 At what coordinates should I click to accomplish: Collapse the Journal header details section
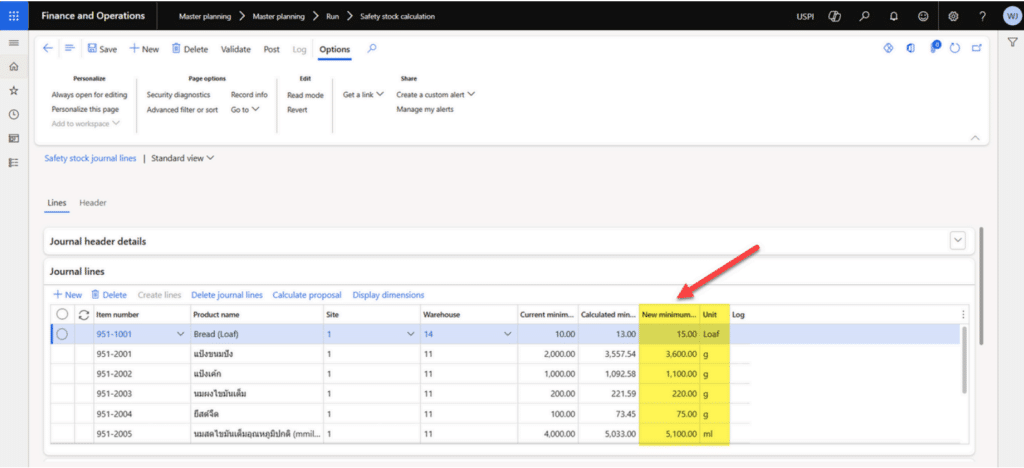957,241
